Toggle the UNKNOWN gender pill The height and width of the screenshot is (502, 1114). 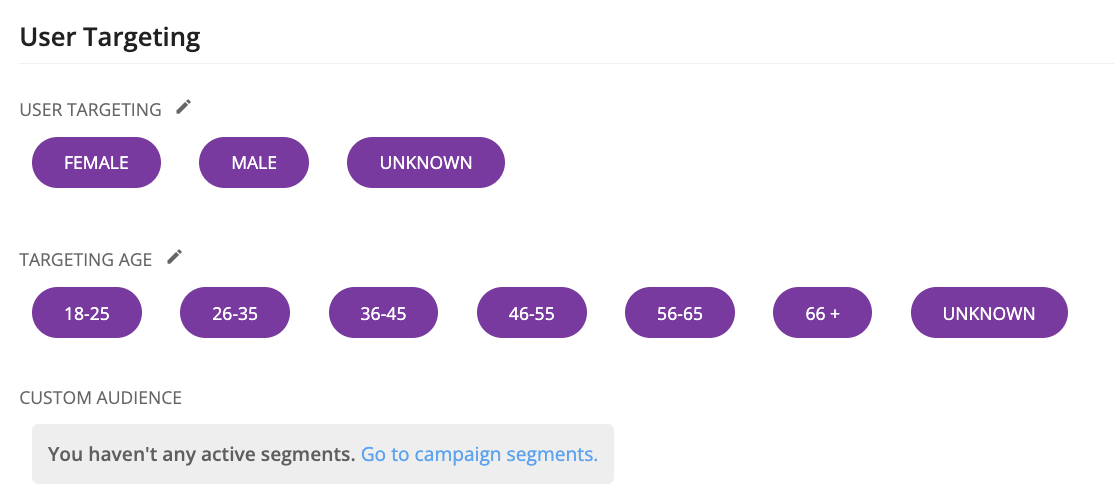click(x=426, y=163)
